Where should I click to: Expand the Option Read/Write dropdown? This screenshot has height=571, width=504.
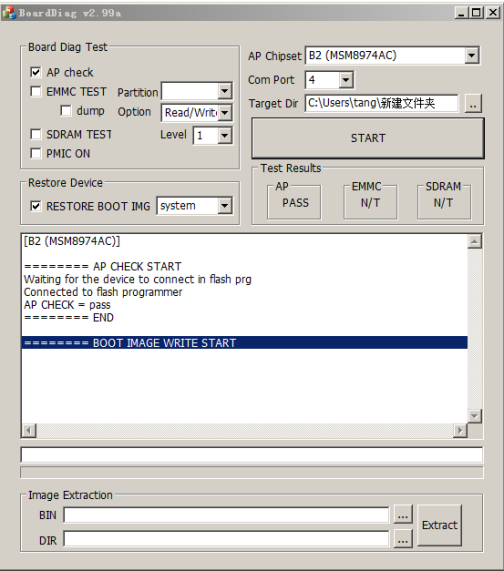click(225, 113)
